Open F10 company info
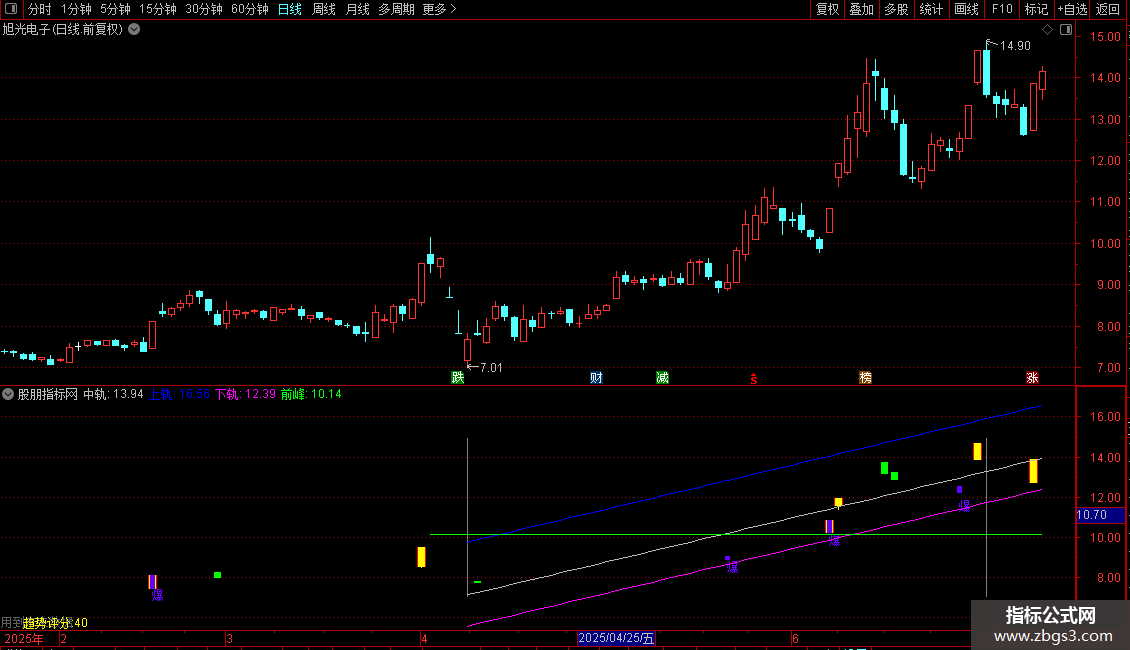The height and width of the screenshot is (650, 1130). 1002,9
